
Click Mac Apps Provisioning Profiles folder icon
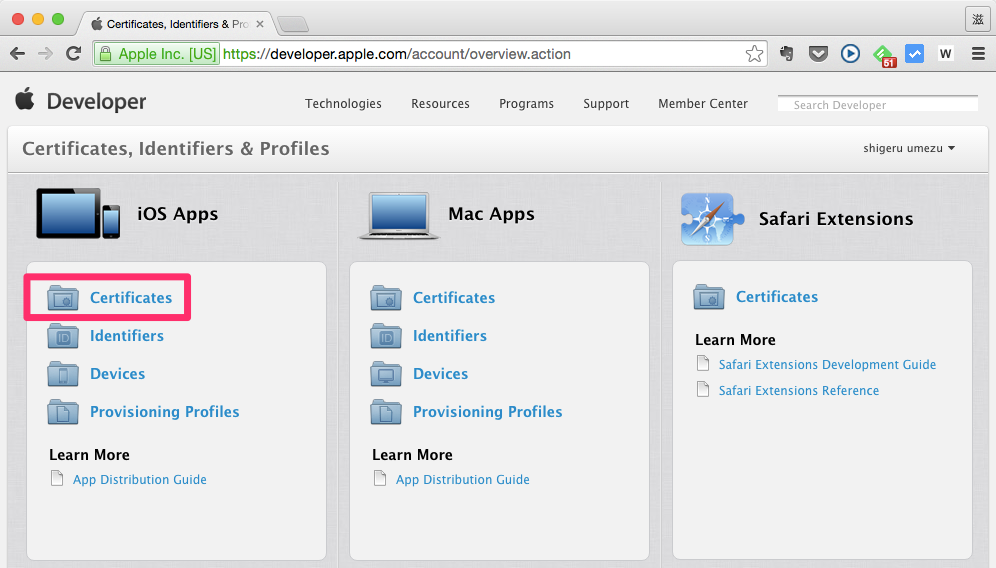click(x=386, y=412)
